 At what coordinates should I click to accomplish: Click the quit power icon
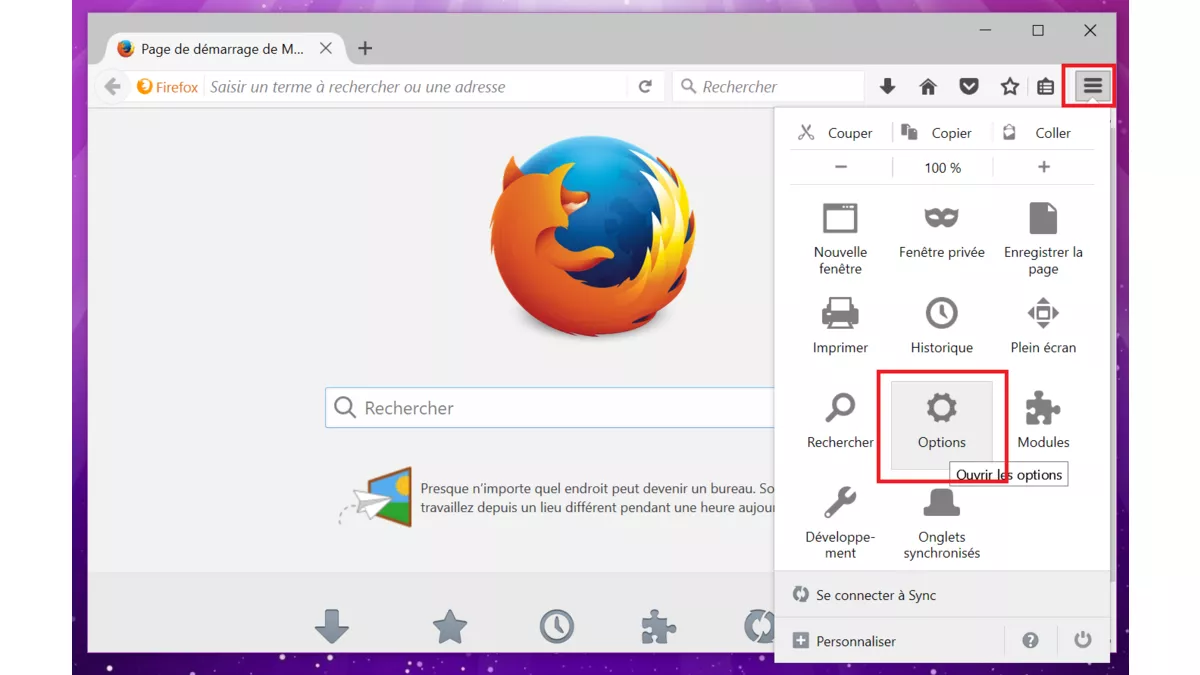point(1083,640)
